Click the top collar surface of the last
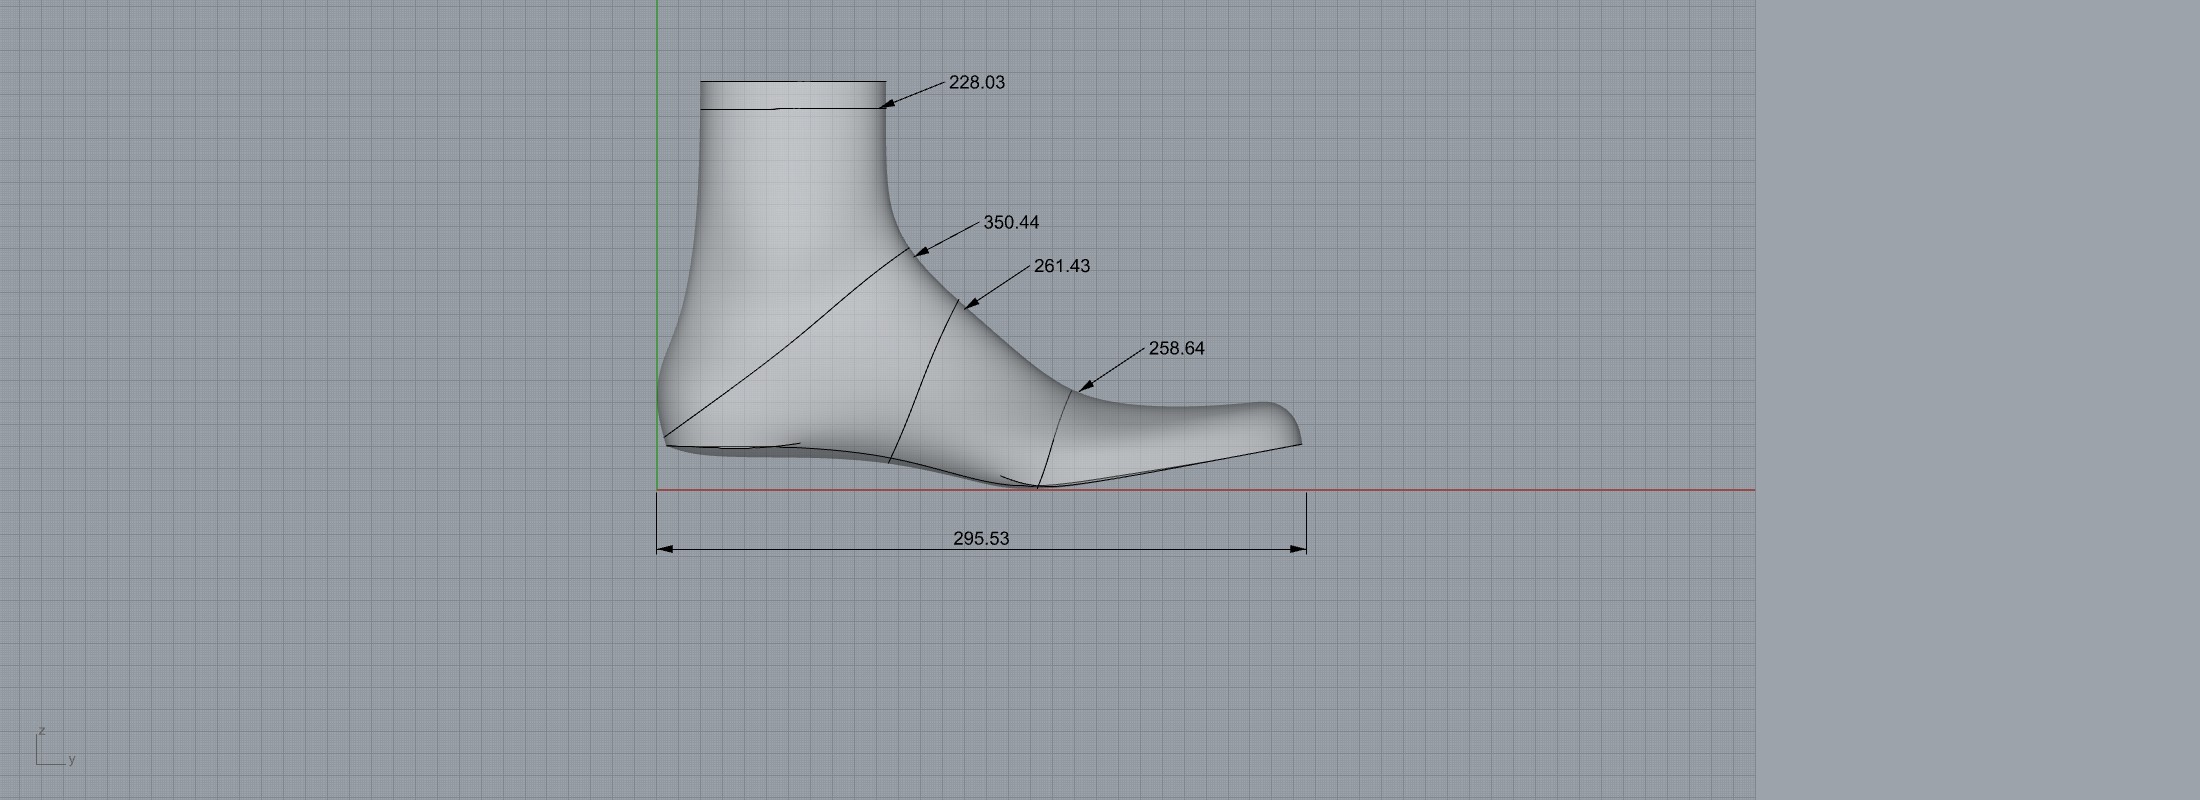 [x=792, y=94]
